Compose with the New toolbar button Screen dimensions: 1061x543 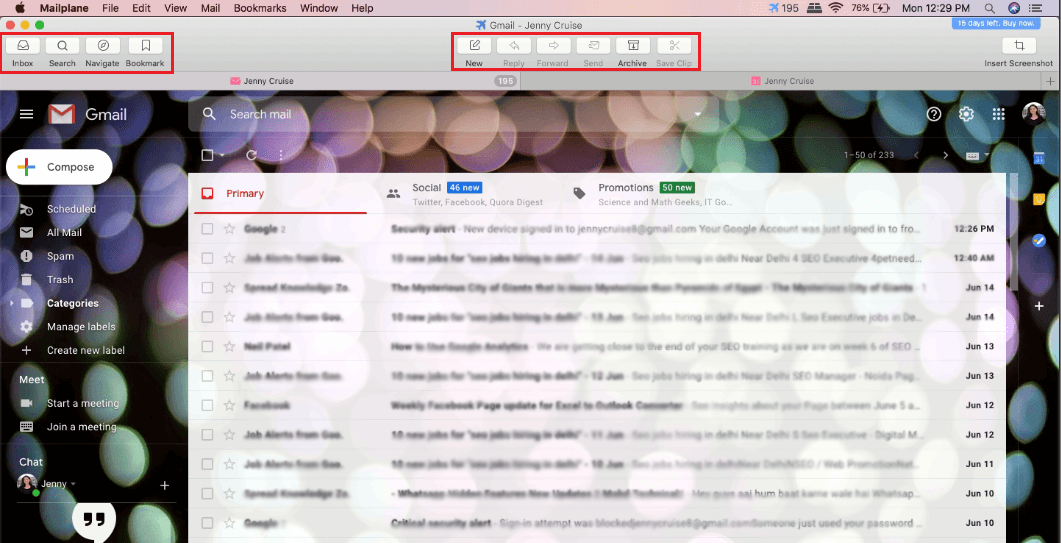[x=474, y=46]
